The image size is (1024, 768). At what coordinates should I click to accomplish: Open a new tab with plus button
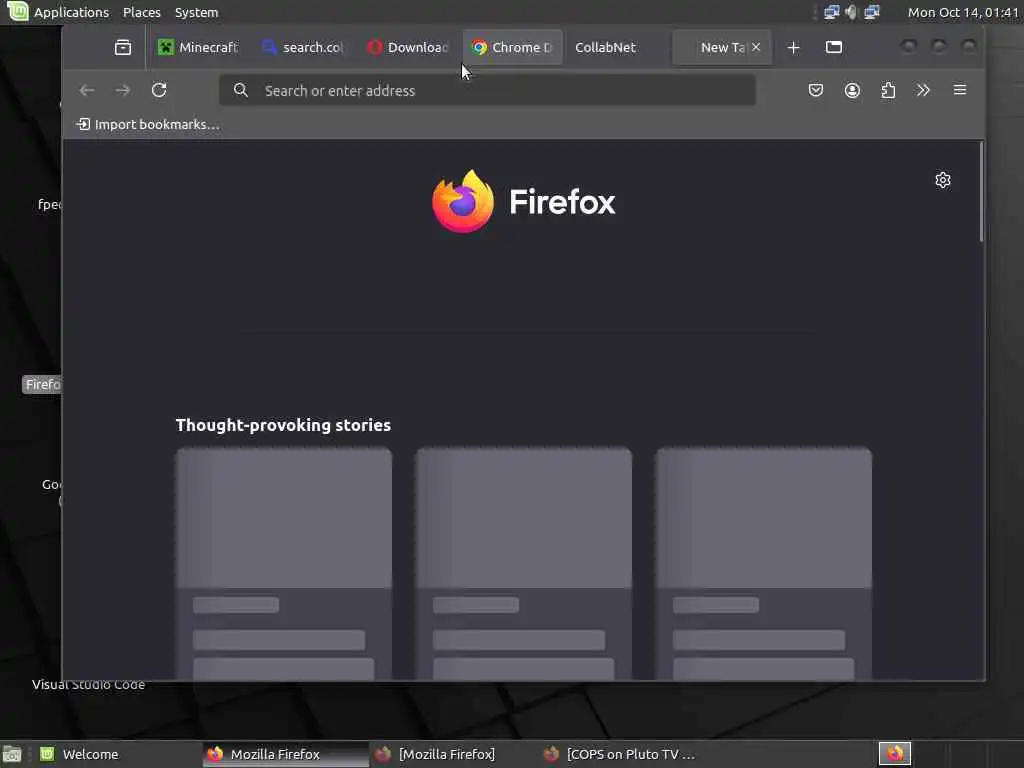(793, 47)
